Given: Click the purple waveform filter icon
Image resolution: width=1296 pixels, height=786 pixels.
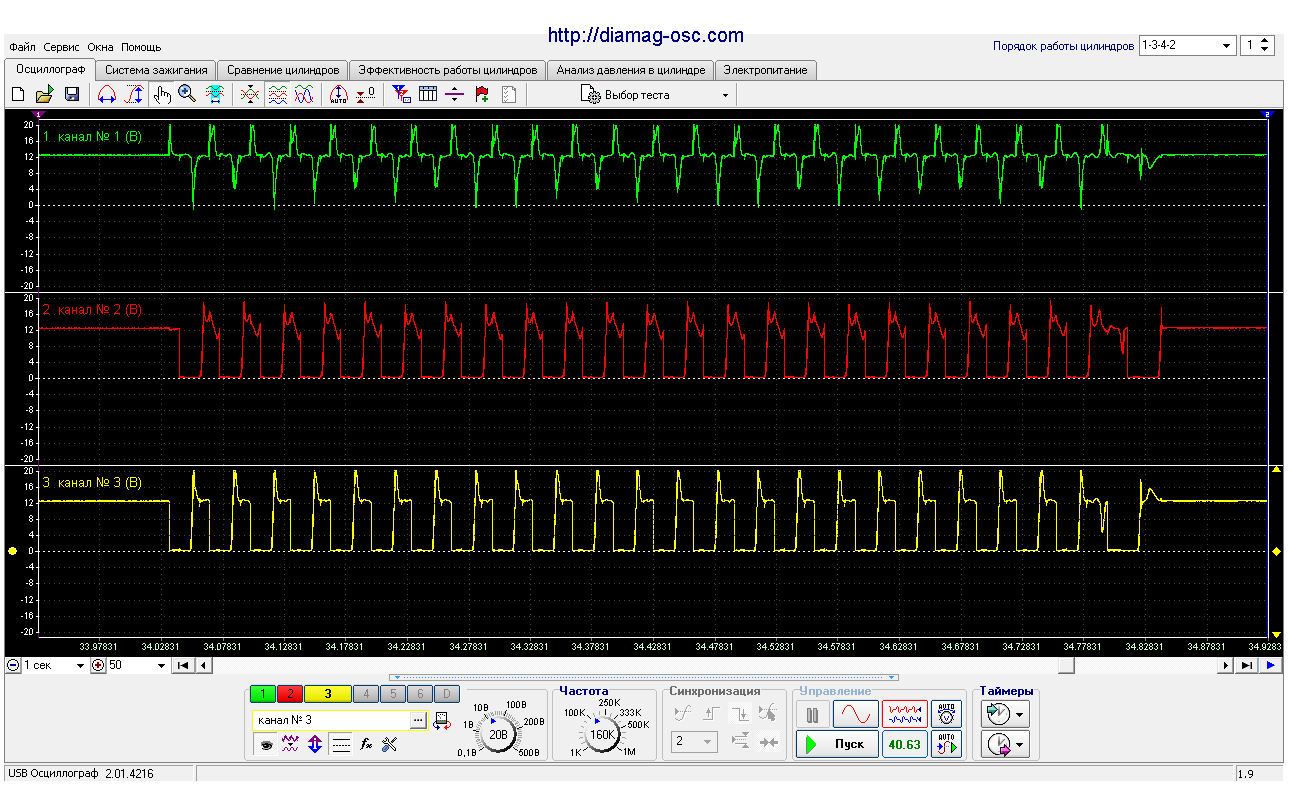Looking at the screenshot, I should [291, 744].
